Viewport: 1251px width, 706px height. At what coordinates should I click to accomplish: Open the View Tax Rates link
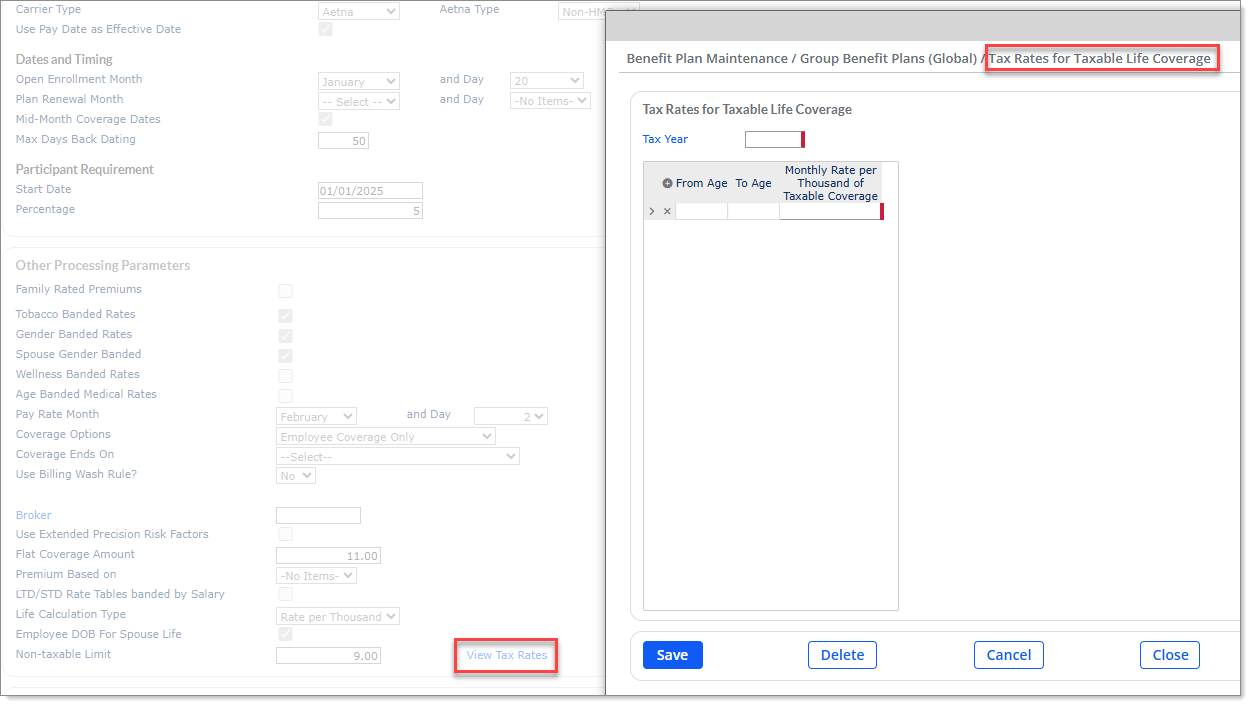506,655
